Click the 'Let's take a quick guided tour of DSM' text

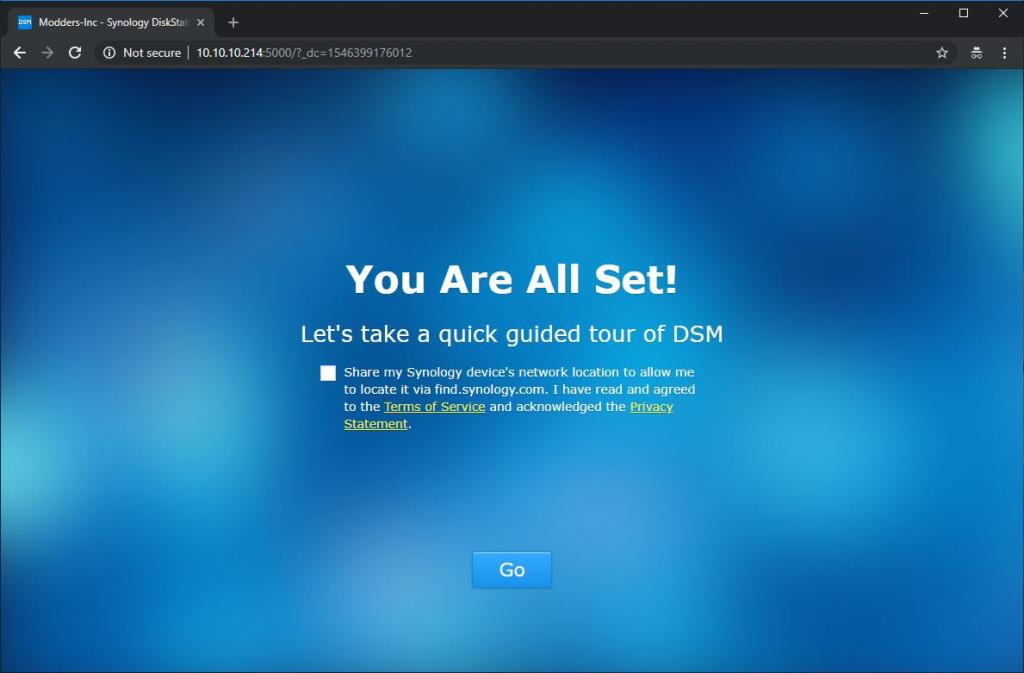click(x=511, y=334)
